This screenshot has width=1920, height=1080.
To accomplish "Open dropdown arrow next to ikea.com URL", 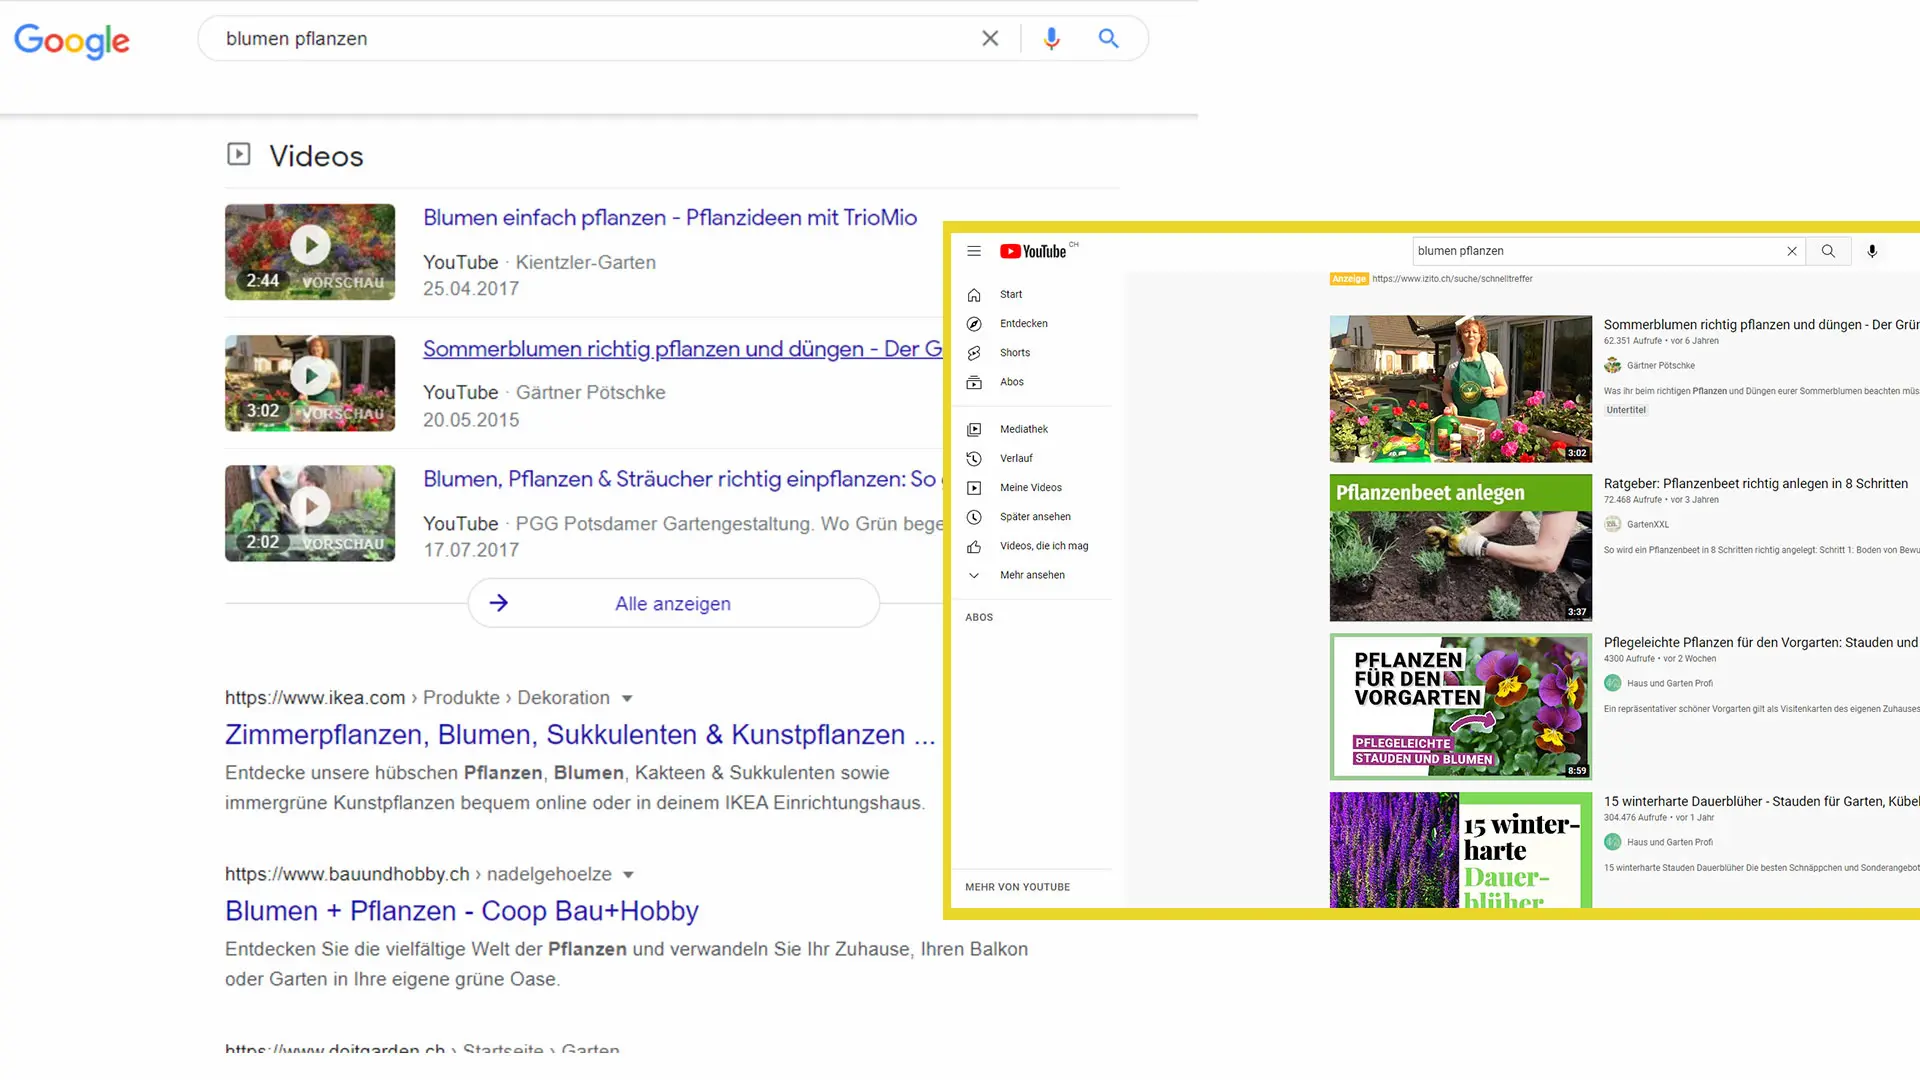I will click(627, 698).
